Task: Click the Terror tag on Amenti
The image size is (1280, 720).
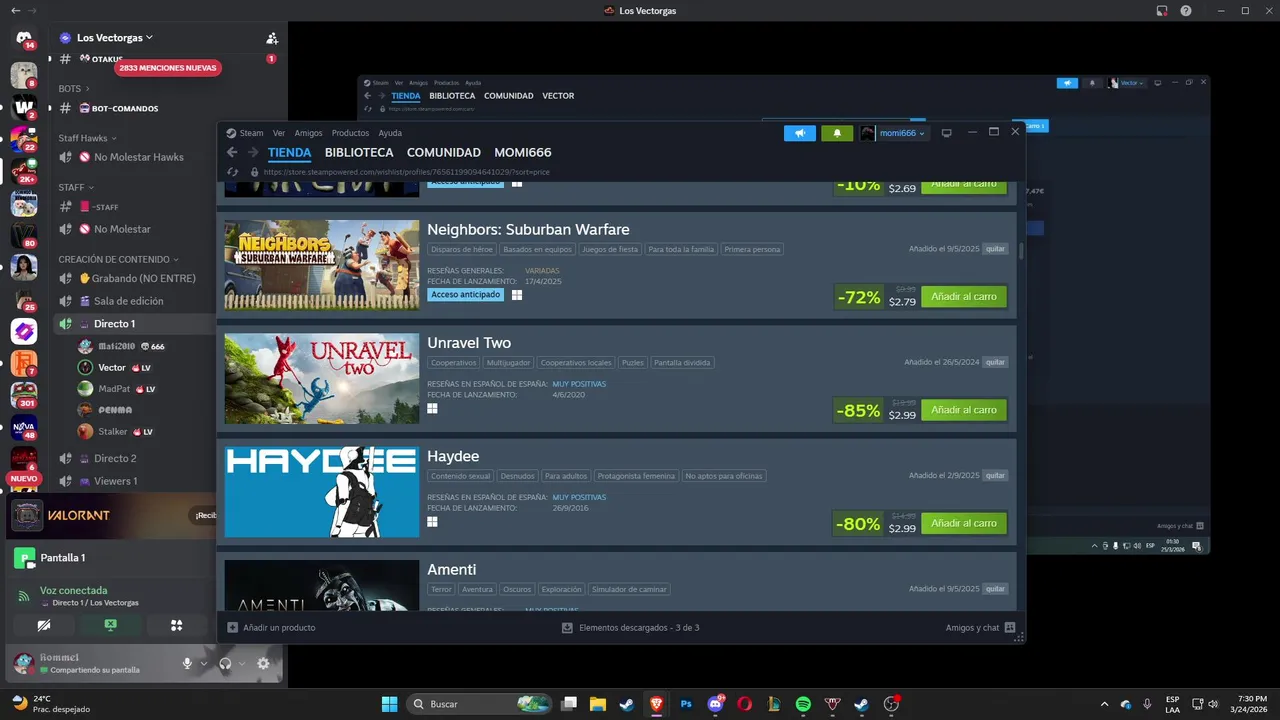Action: (x=441, y=590)
